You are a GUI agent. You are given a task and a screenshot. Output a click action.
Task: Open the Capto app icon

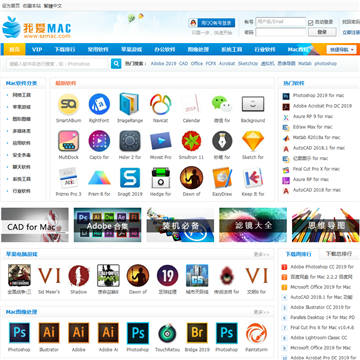tap(99, 141)
